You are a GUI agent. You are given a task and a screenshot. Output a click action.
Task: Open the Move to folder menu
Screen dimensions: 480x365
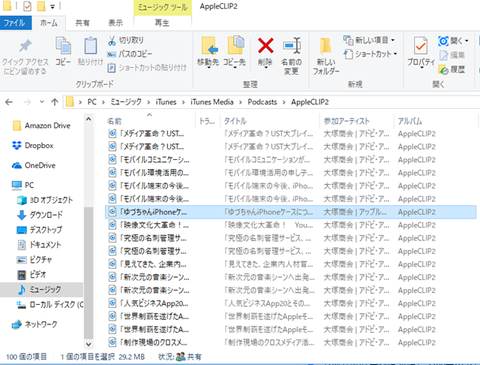point(208,52)
